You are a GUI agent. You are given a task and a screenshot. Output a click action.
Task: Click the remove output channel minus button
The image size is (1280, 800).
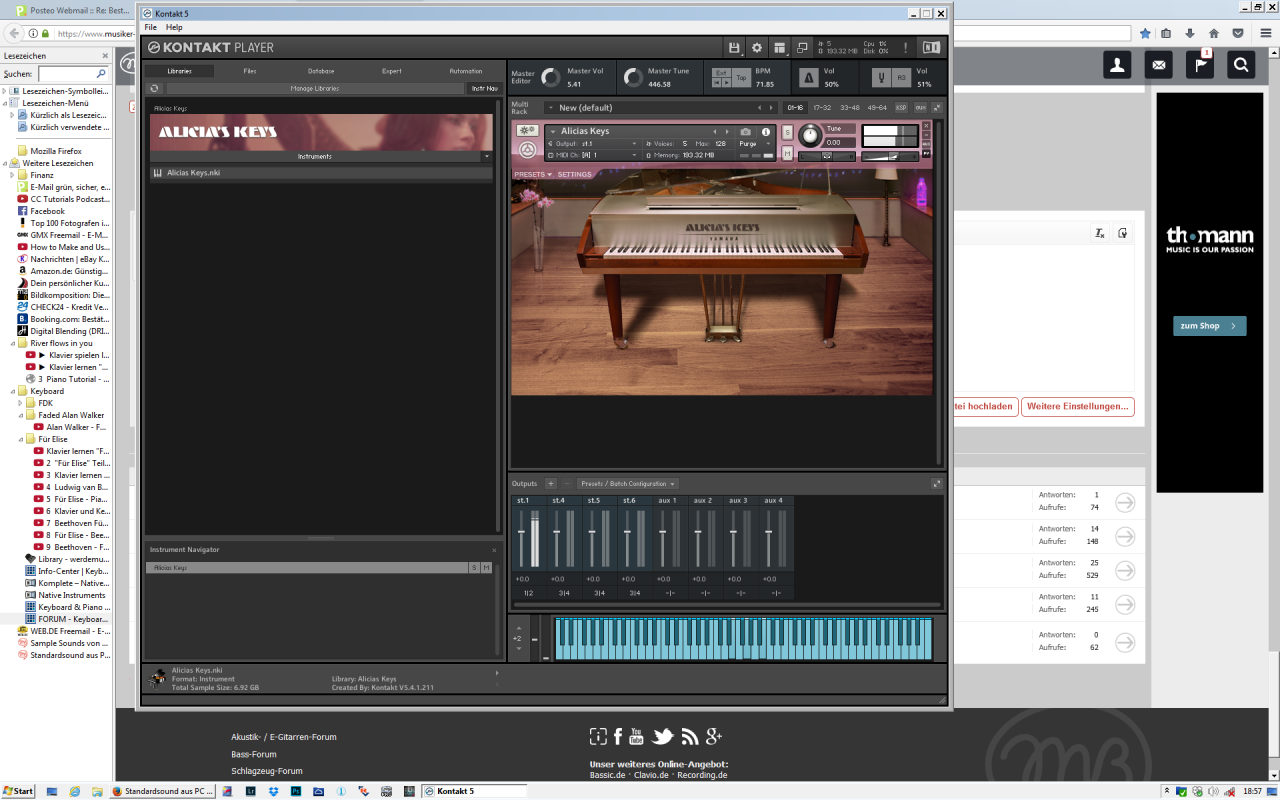click(x=565, y=484)
